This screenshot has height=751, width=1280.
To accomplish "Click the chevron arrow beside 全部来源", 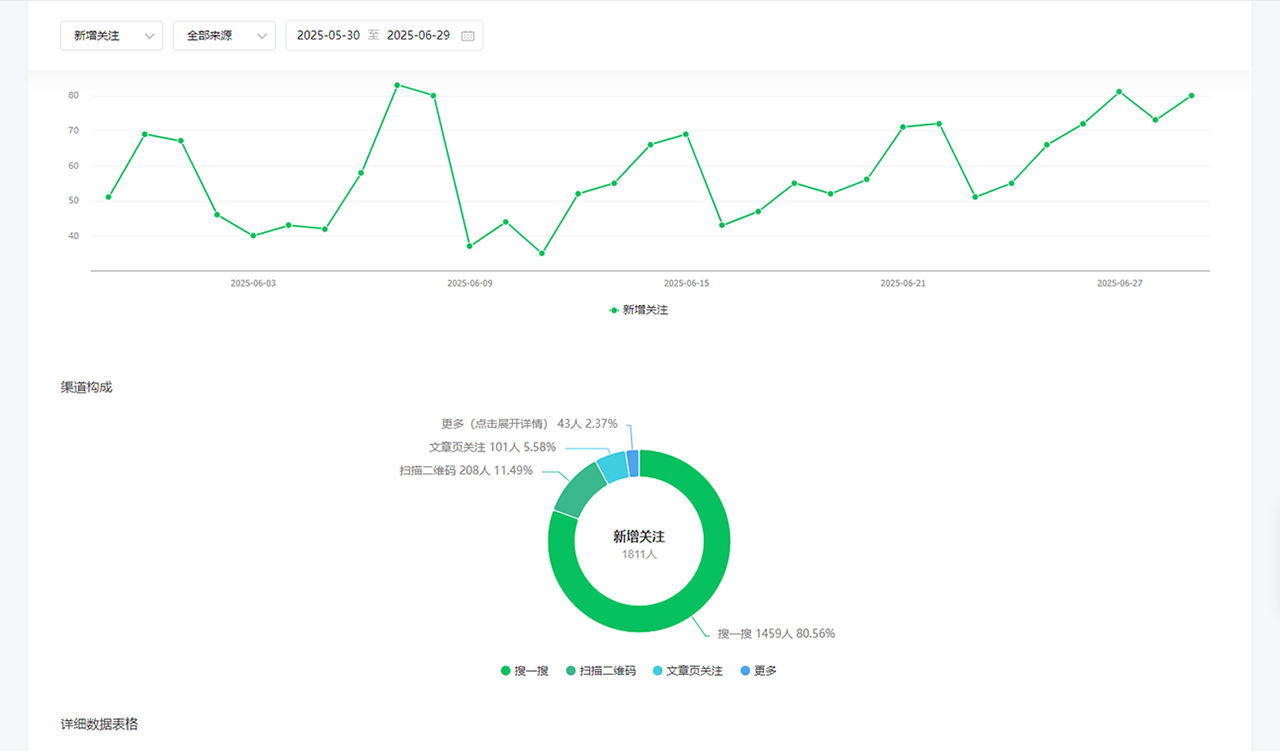I will (x=262, y=36).
